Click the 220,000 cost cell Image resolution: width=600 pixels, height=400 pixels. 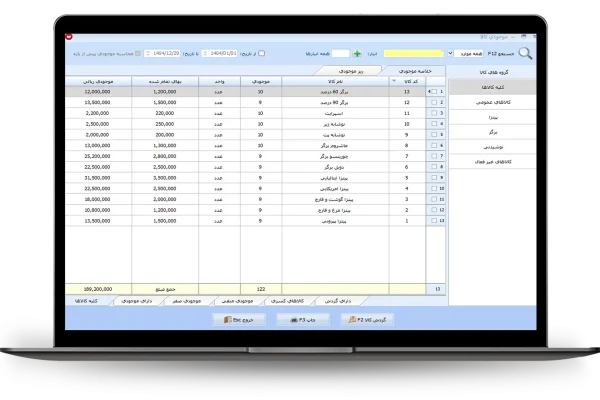click(x=165, y=113)
